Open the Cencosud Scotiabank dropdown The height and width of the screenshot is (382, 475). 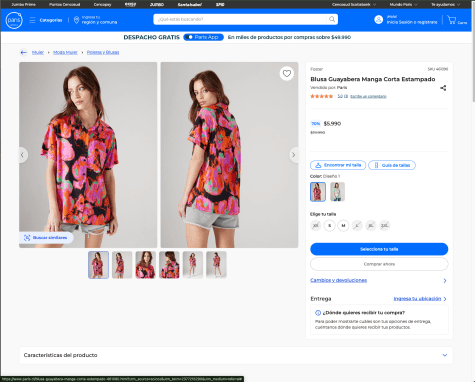pos(354,4)
